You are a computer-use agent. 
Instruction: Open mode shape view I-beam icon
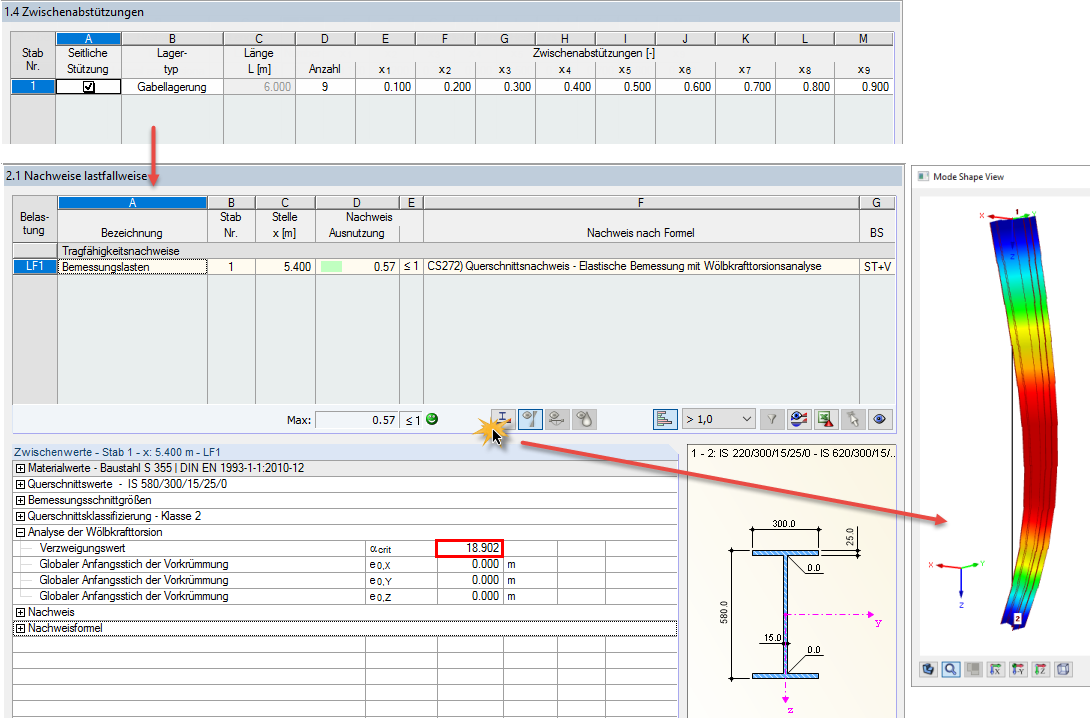[503, 420]
